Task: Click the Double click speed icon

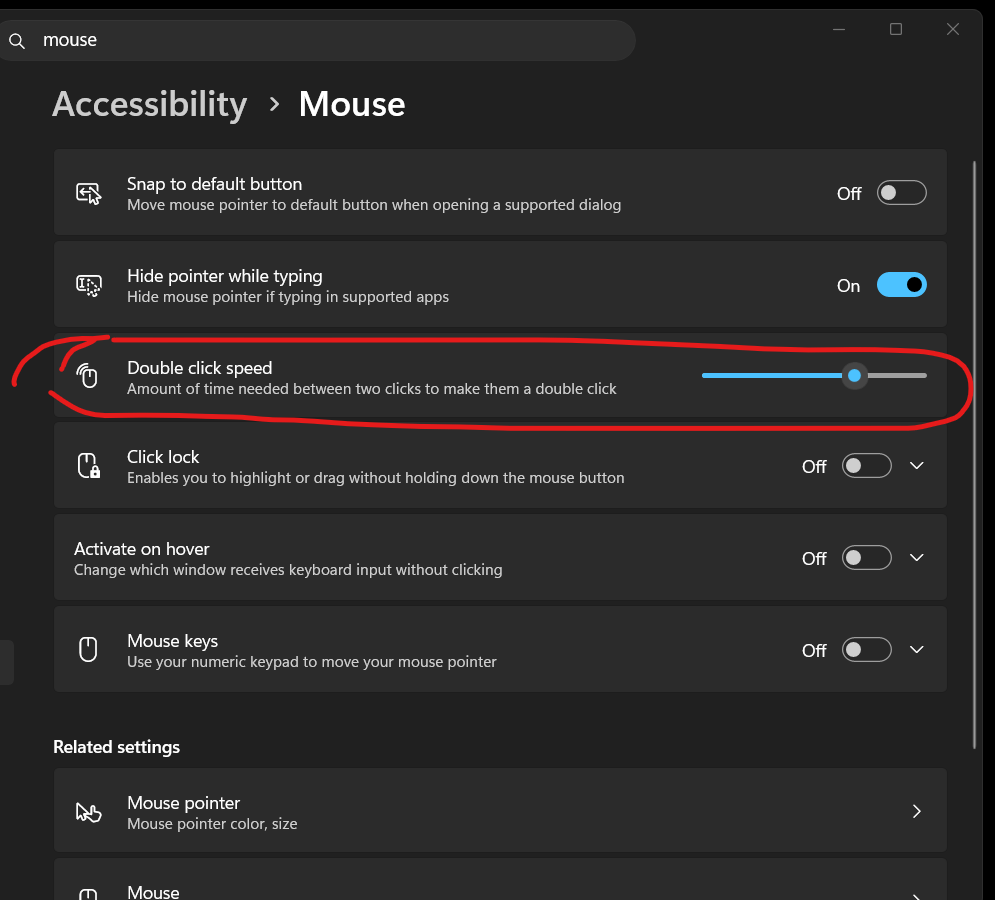Action: (x=88, y=376)
